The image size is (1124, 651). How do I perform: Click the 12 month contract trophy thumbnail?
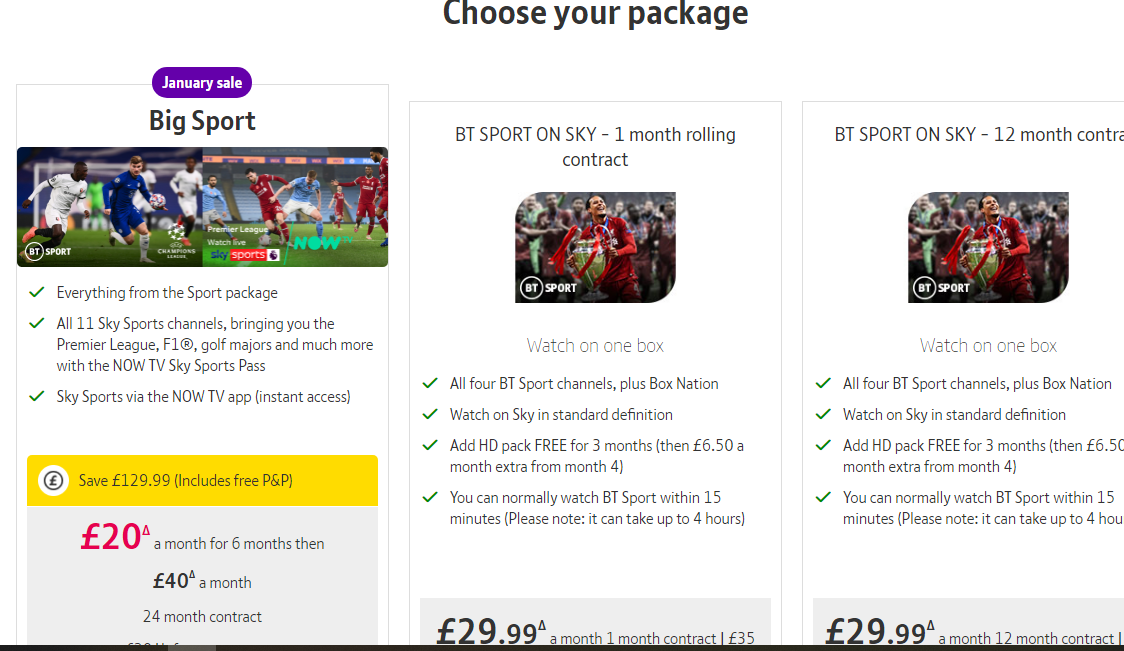(x=988, y=247)
